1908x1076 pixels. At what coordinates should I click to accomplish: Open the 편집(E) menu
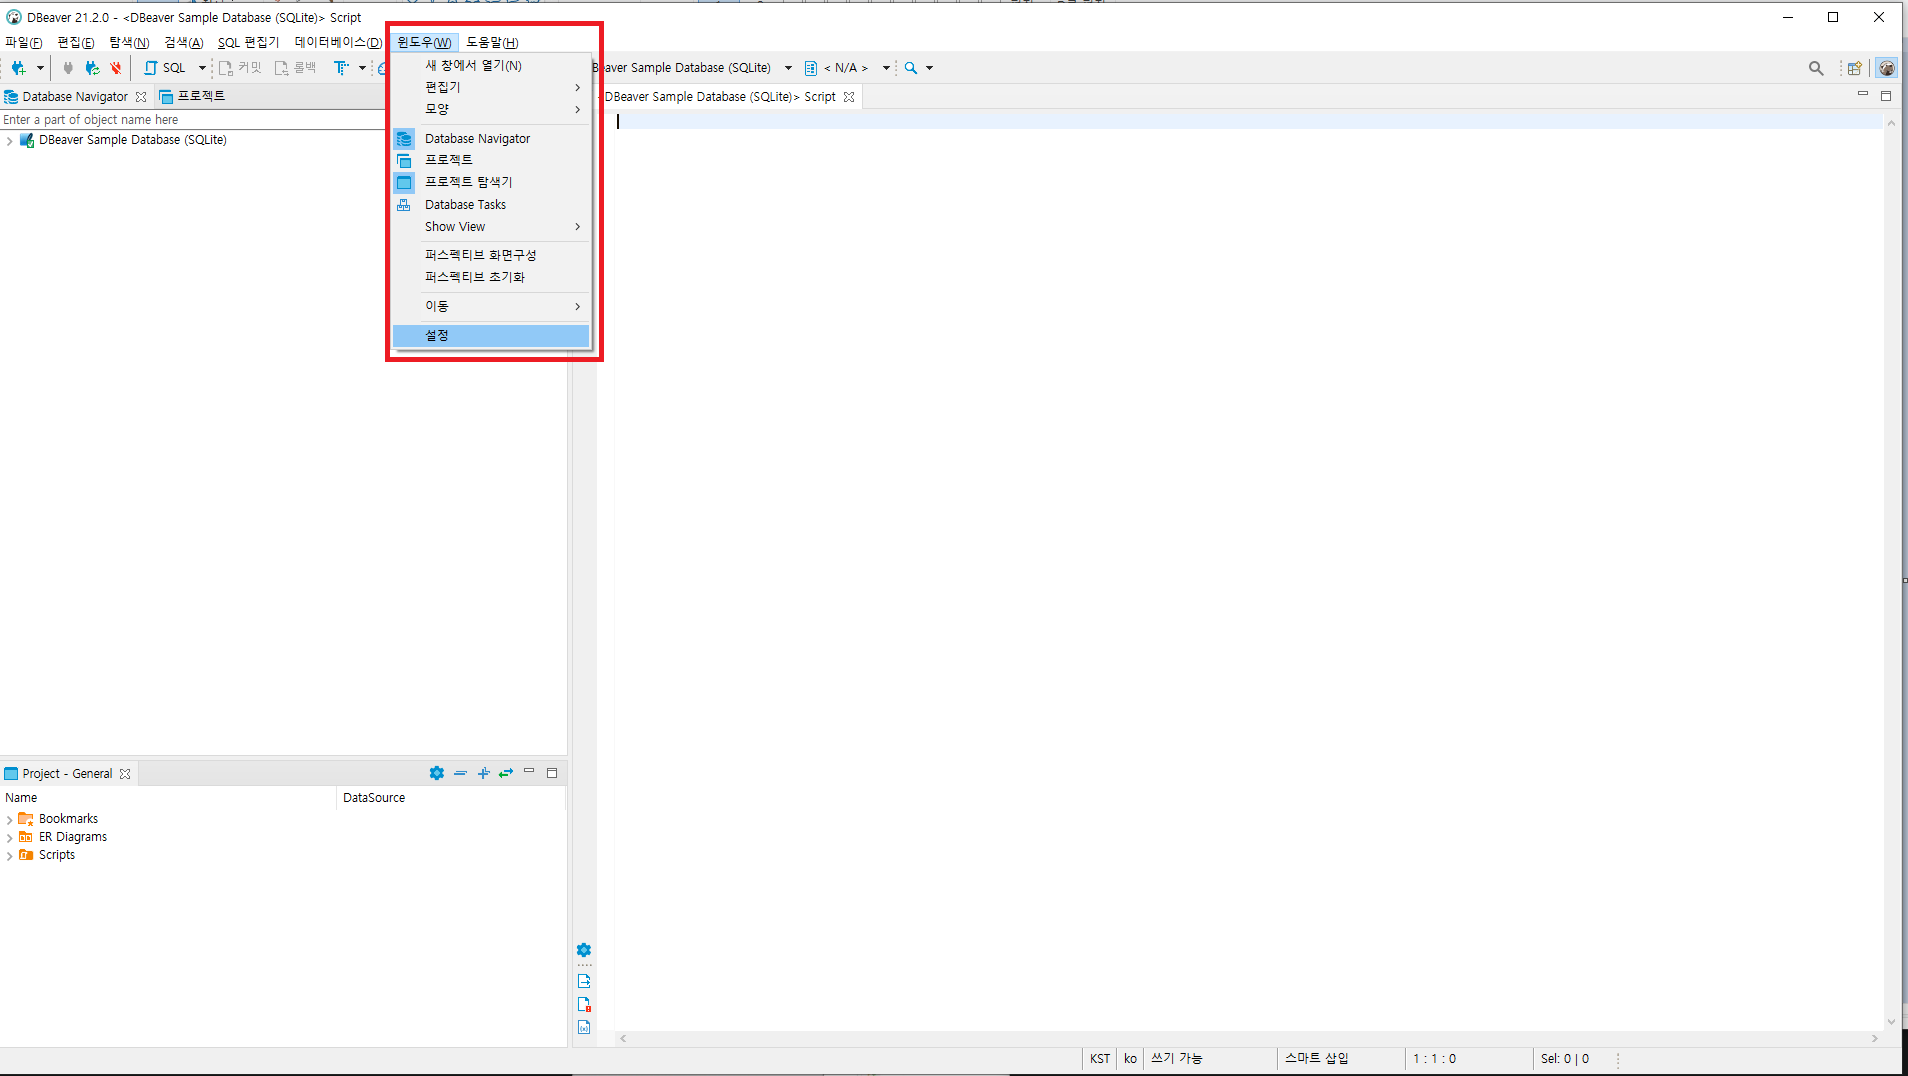[76, 42]
